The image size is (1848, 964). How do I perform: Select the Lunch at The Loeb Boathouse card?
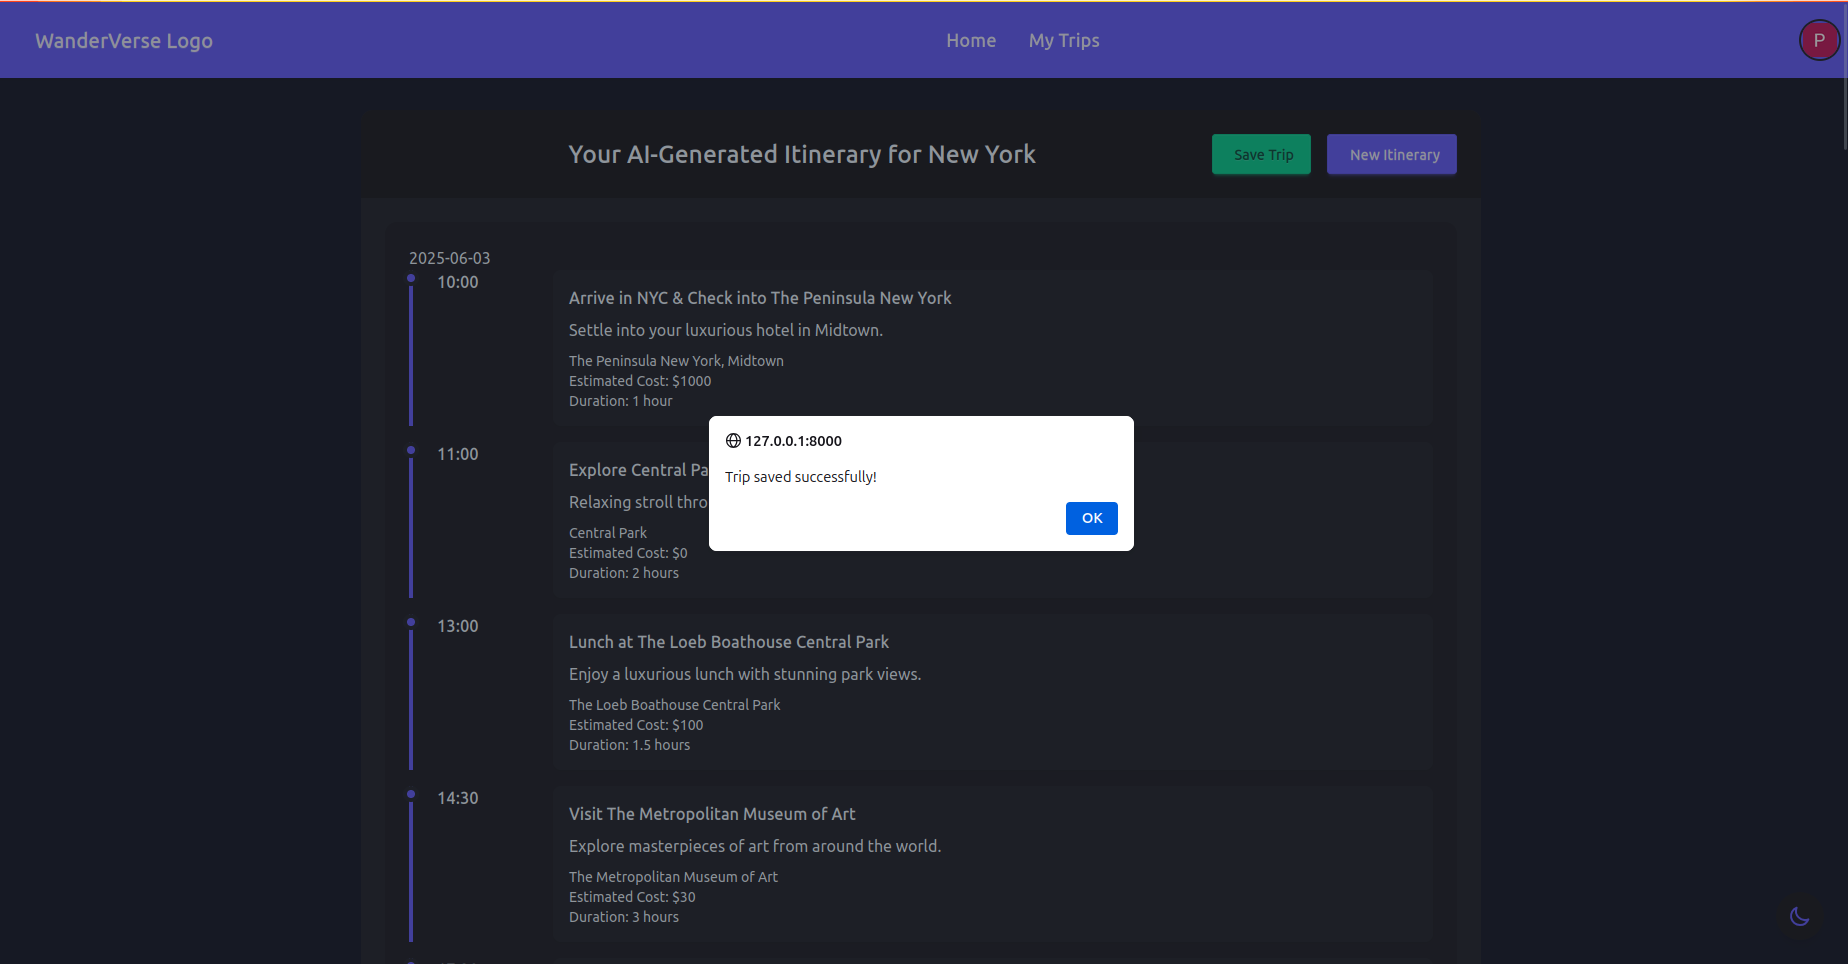pyautogui.click(x=992, y=692)
